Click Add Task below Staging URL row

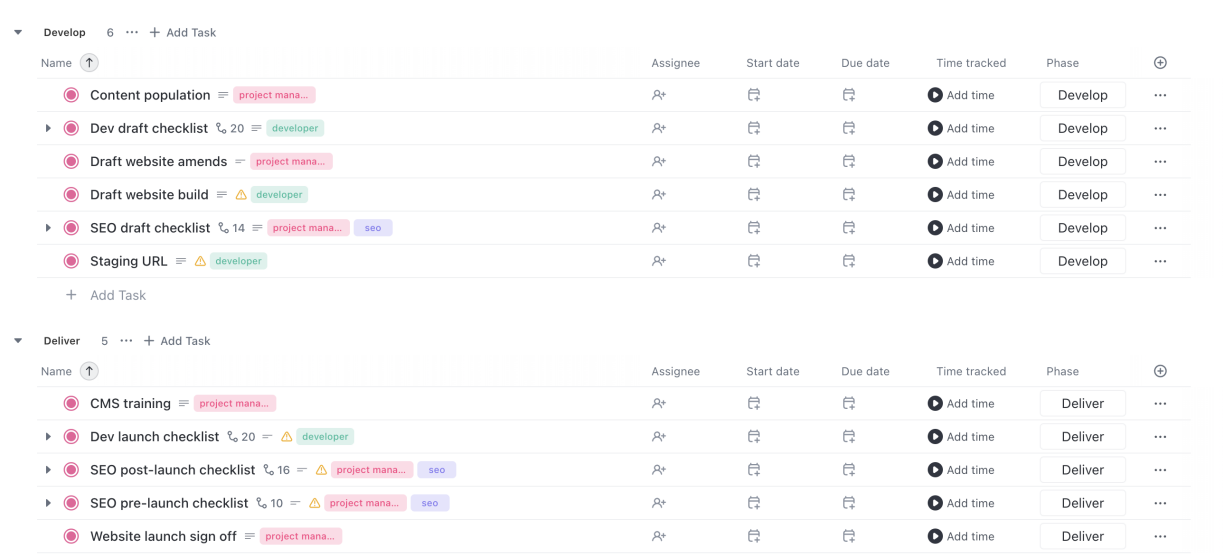(x=117, y=295)
